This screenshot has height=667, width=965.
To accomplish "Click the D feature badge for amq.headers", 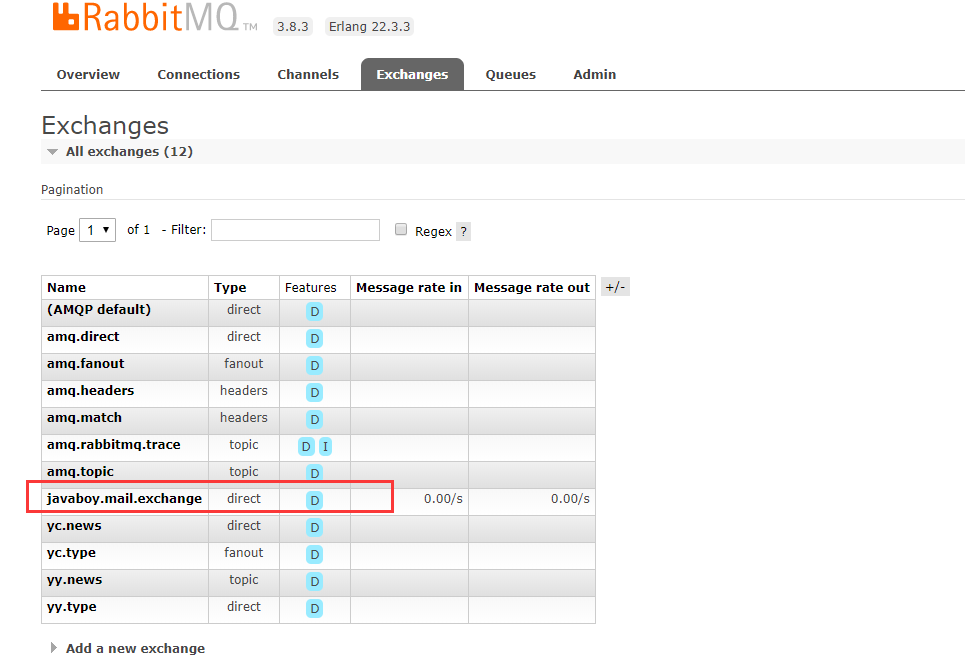I will click(x=314, y=393).
